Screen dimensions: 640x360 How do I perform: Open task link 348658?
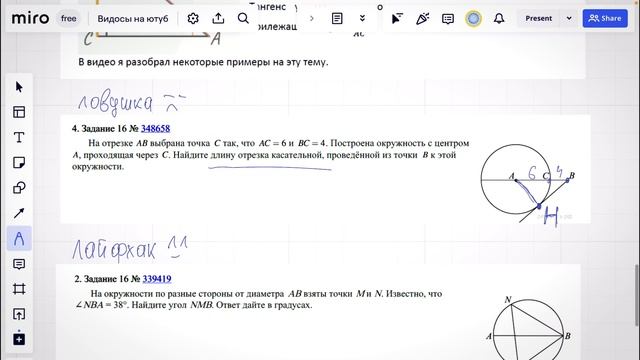[156, 129]
